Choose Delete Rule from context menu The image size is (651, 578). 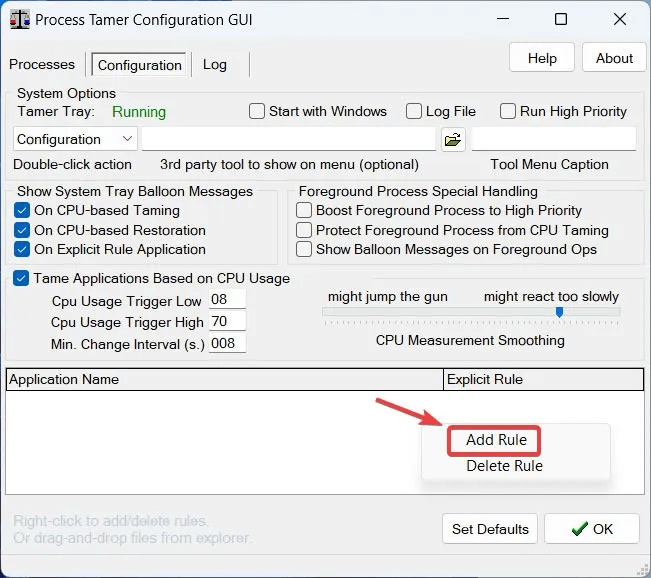[504, 466]
